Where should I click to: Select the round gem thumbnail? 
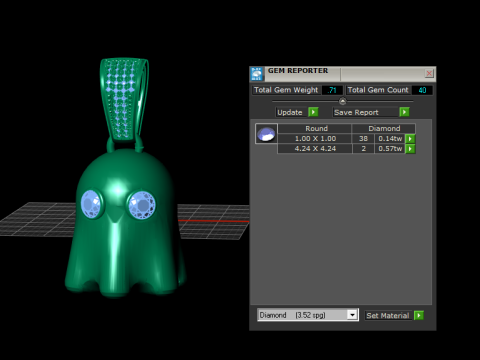tap(266, 134)
